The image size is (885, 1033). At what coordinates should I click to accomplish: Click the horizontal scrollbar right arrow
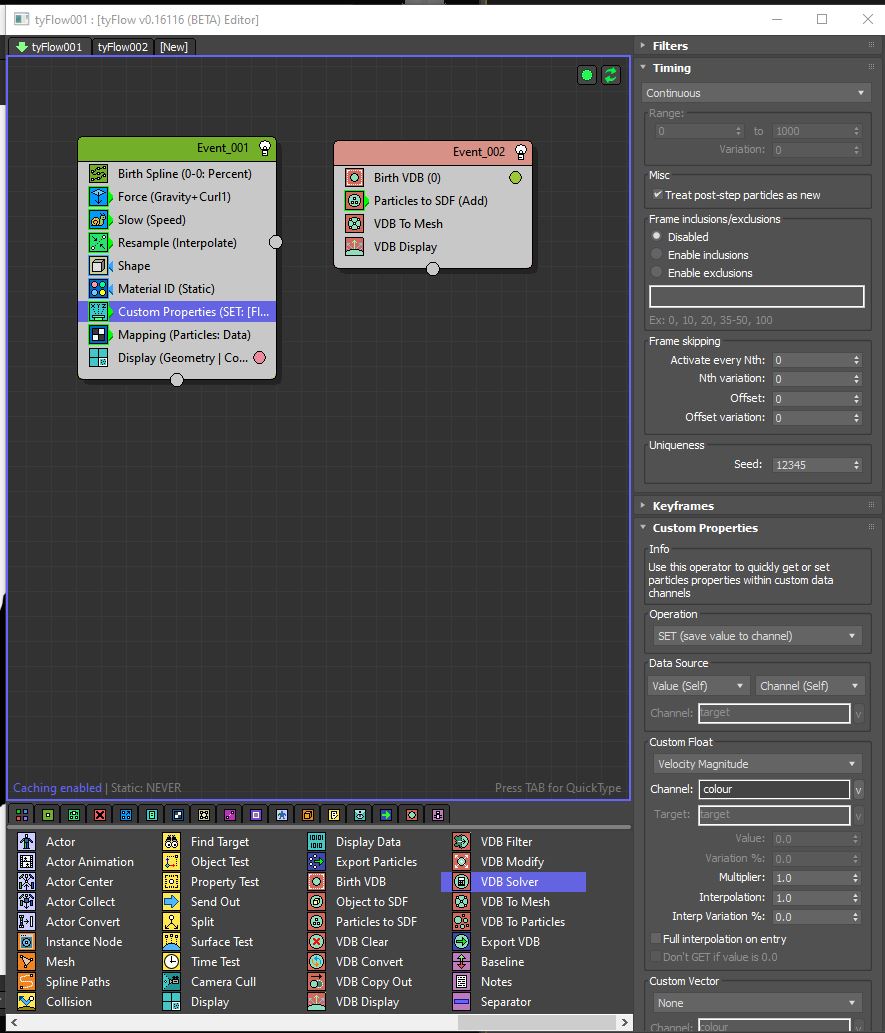[624, 1022]
